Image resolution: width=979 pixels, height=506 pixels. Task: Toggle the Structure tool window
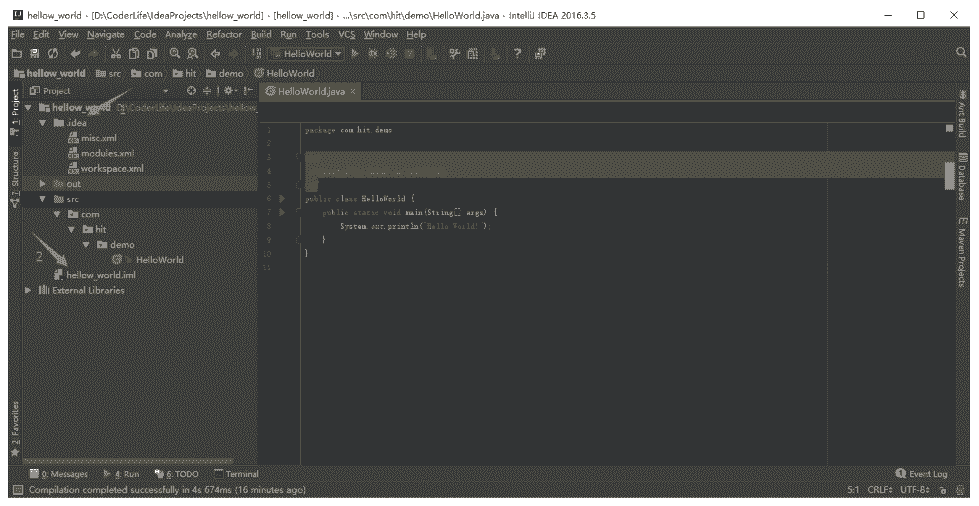[x=15, y=177]
